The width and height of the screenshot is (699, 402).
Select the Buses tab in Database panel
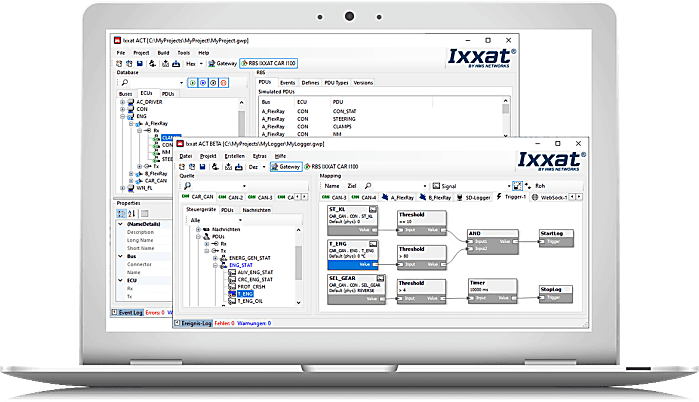[x=126, y=94]
